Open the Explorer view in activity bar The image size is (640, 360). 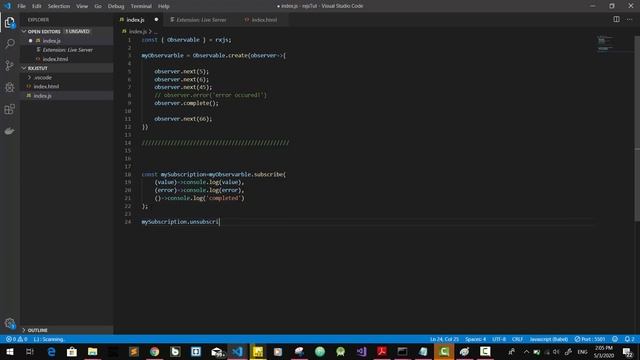[x=9, y=22]
